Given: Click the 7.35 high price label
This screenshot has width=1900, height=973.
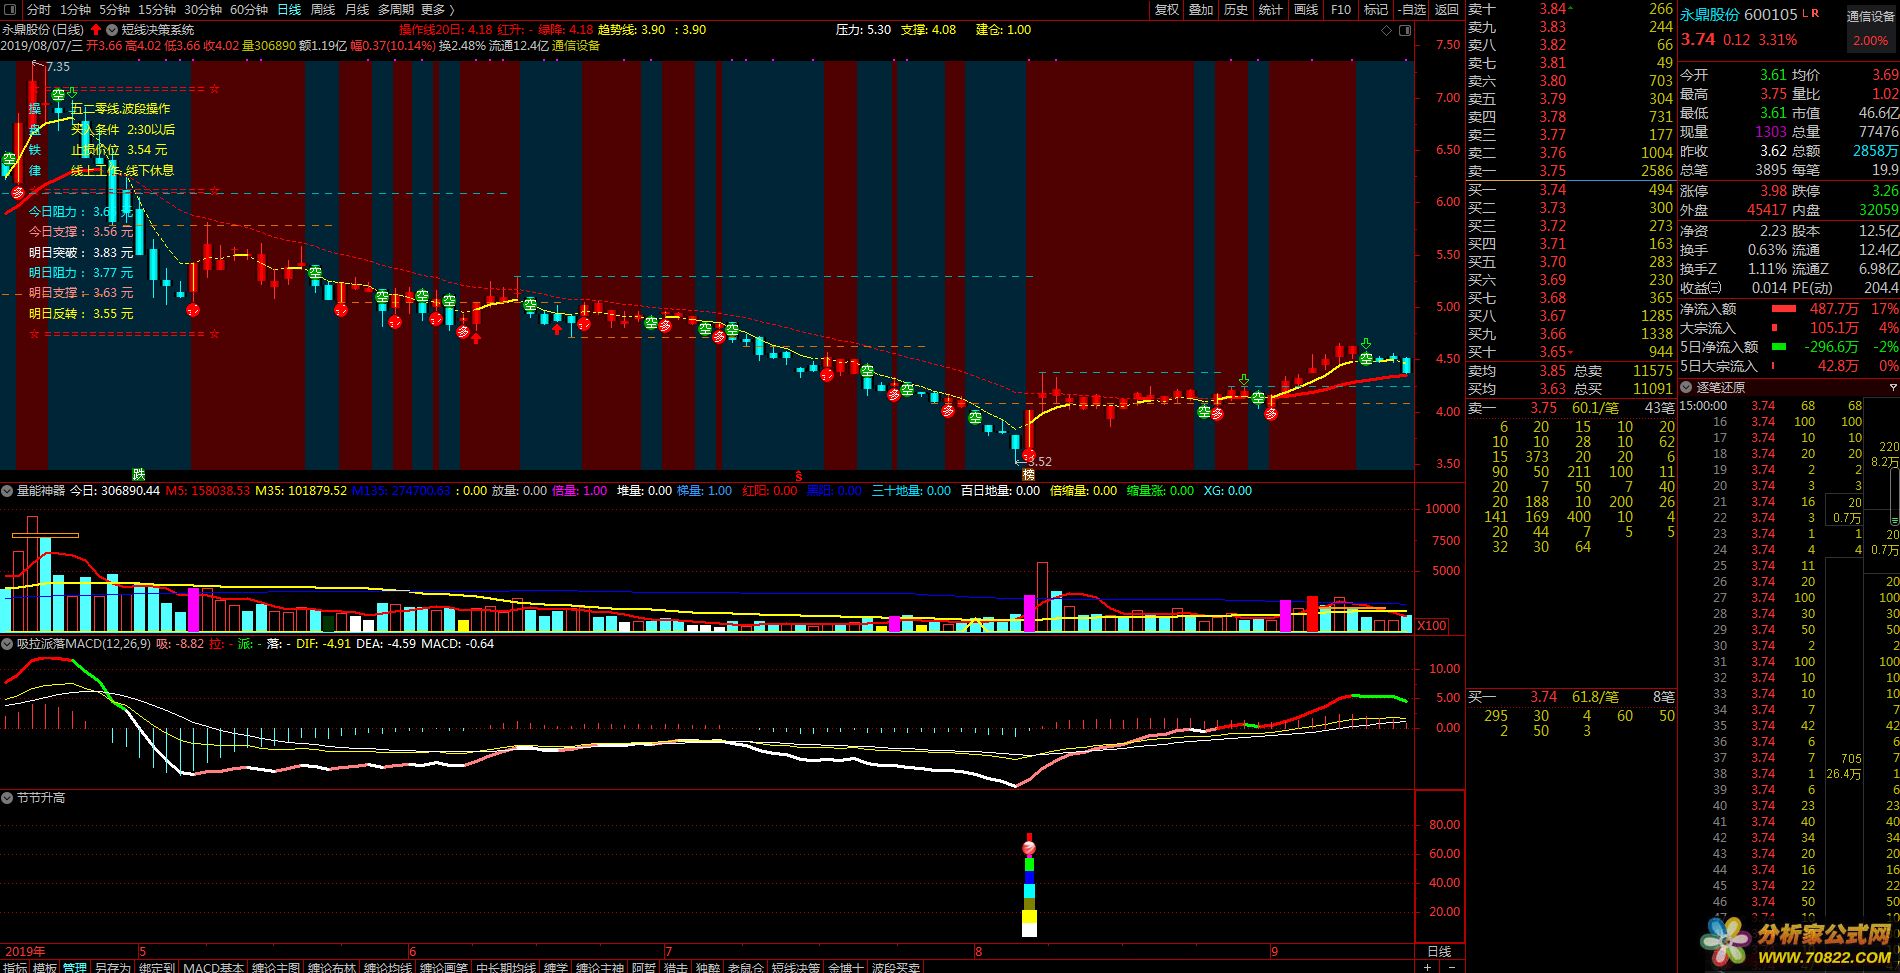Looking at the screenshot, I should 57,67.
